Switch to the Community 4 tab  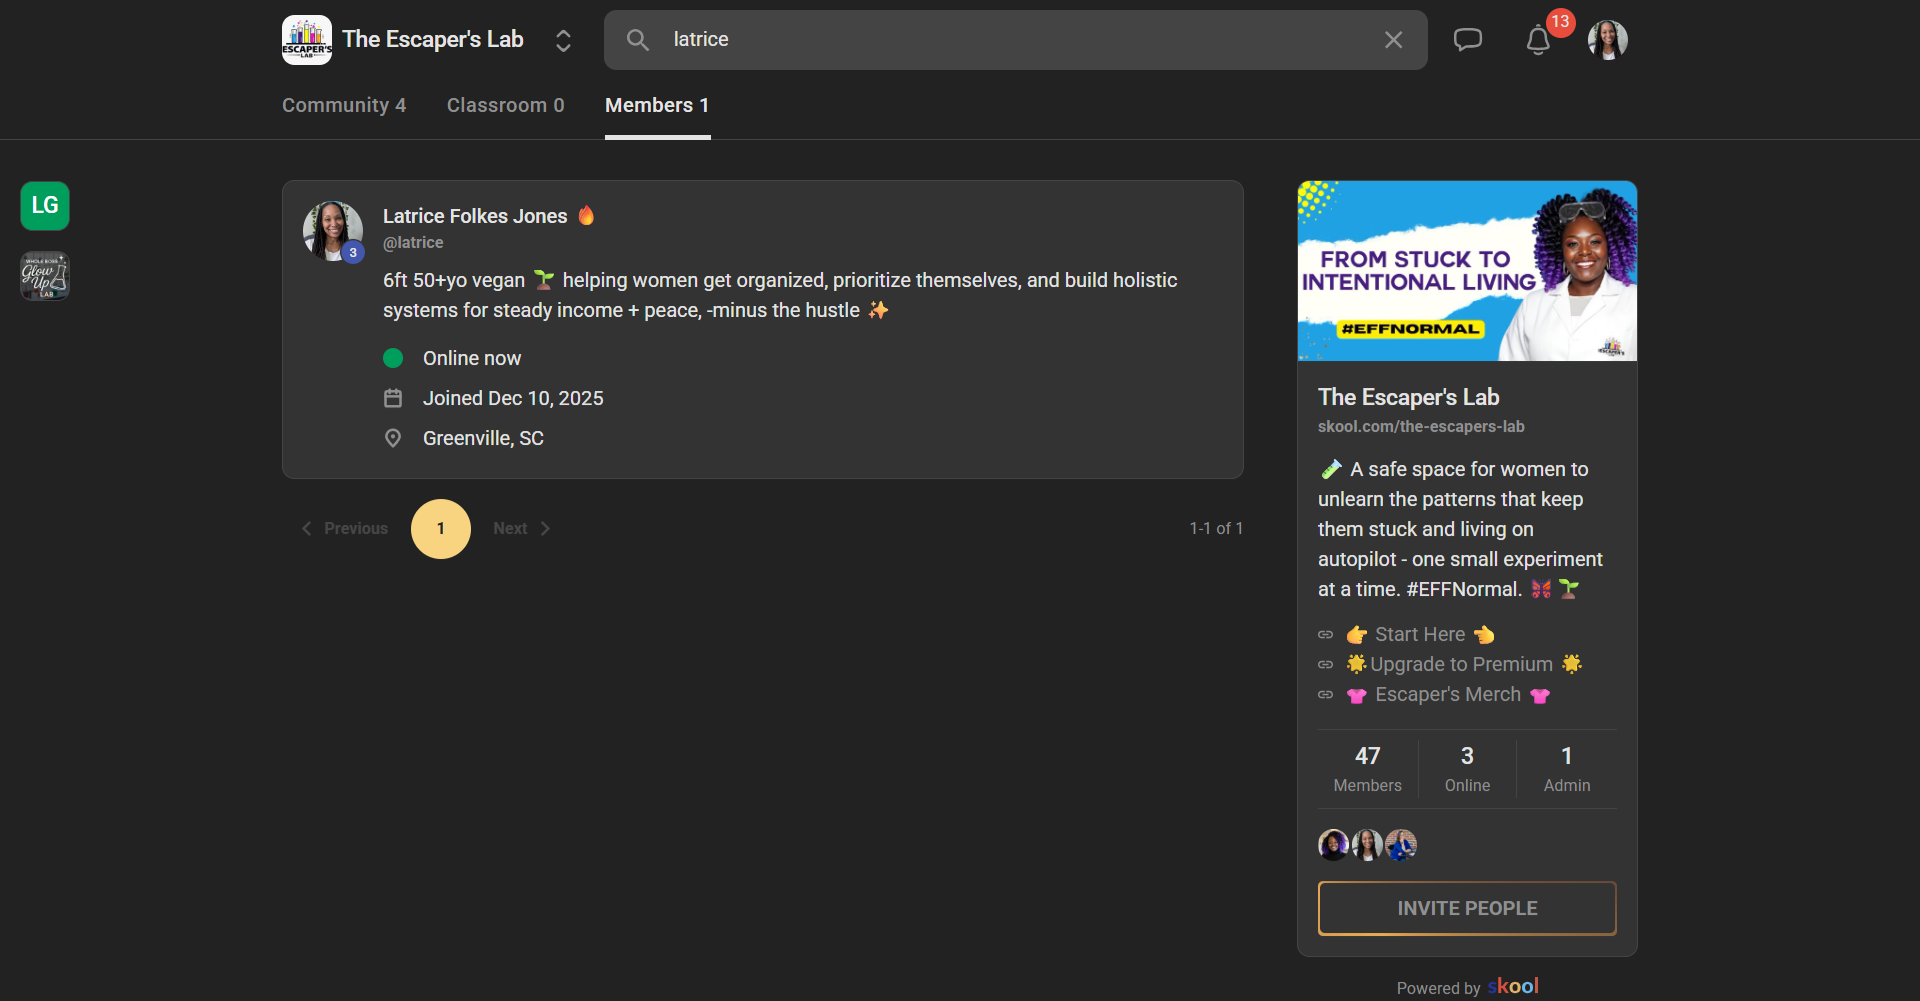click(x=344, y=105)
